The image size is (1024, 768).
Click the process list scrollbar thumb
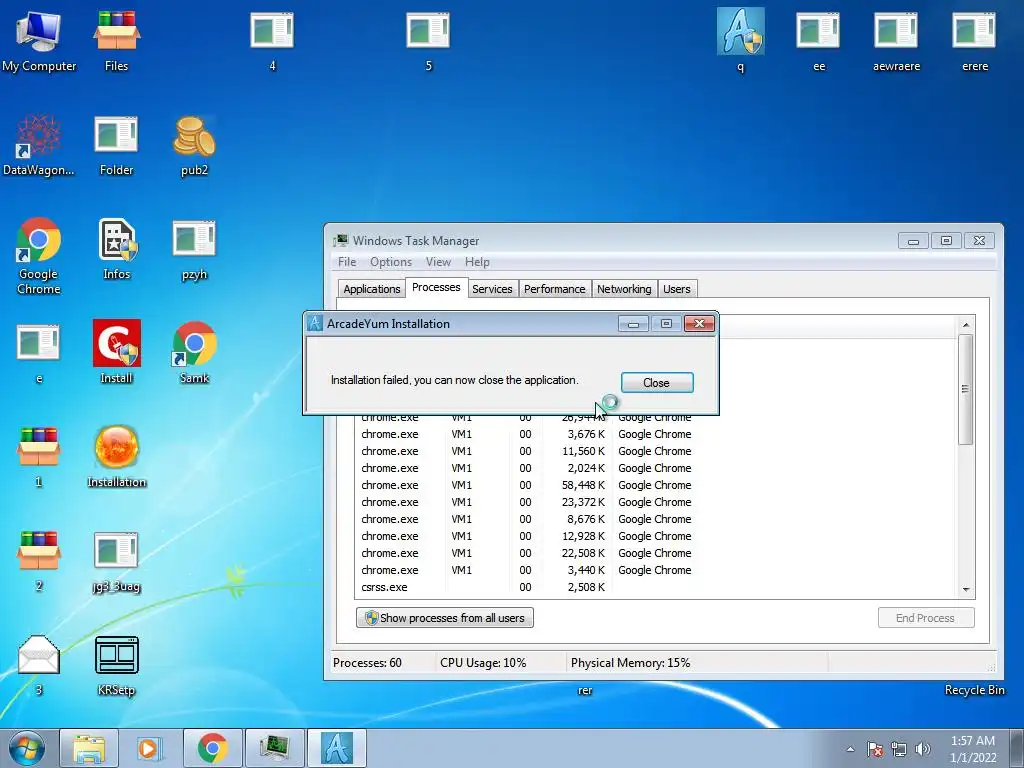966,389
